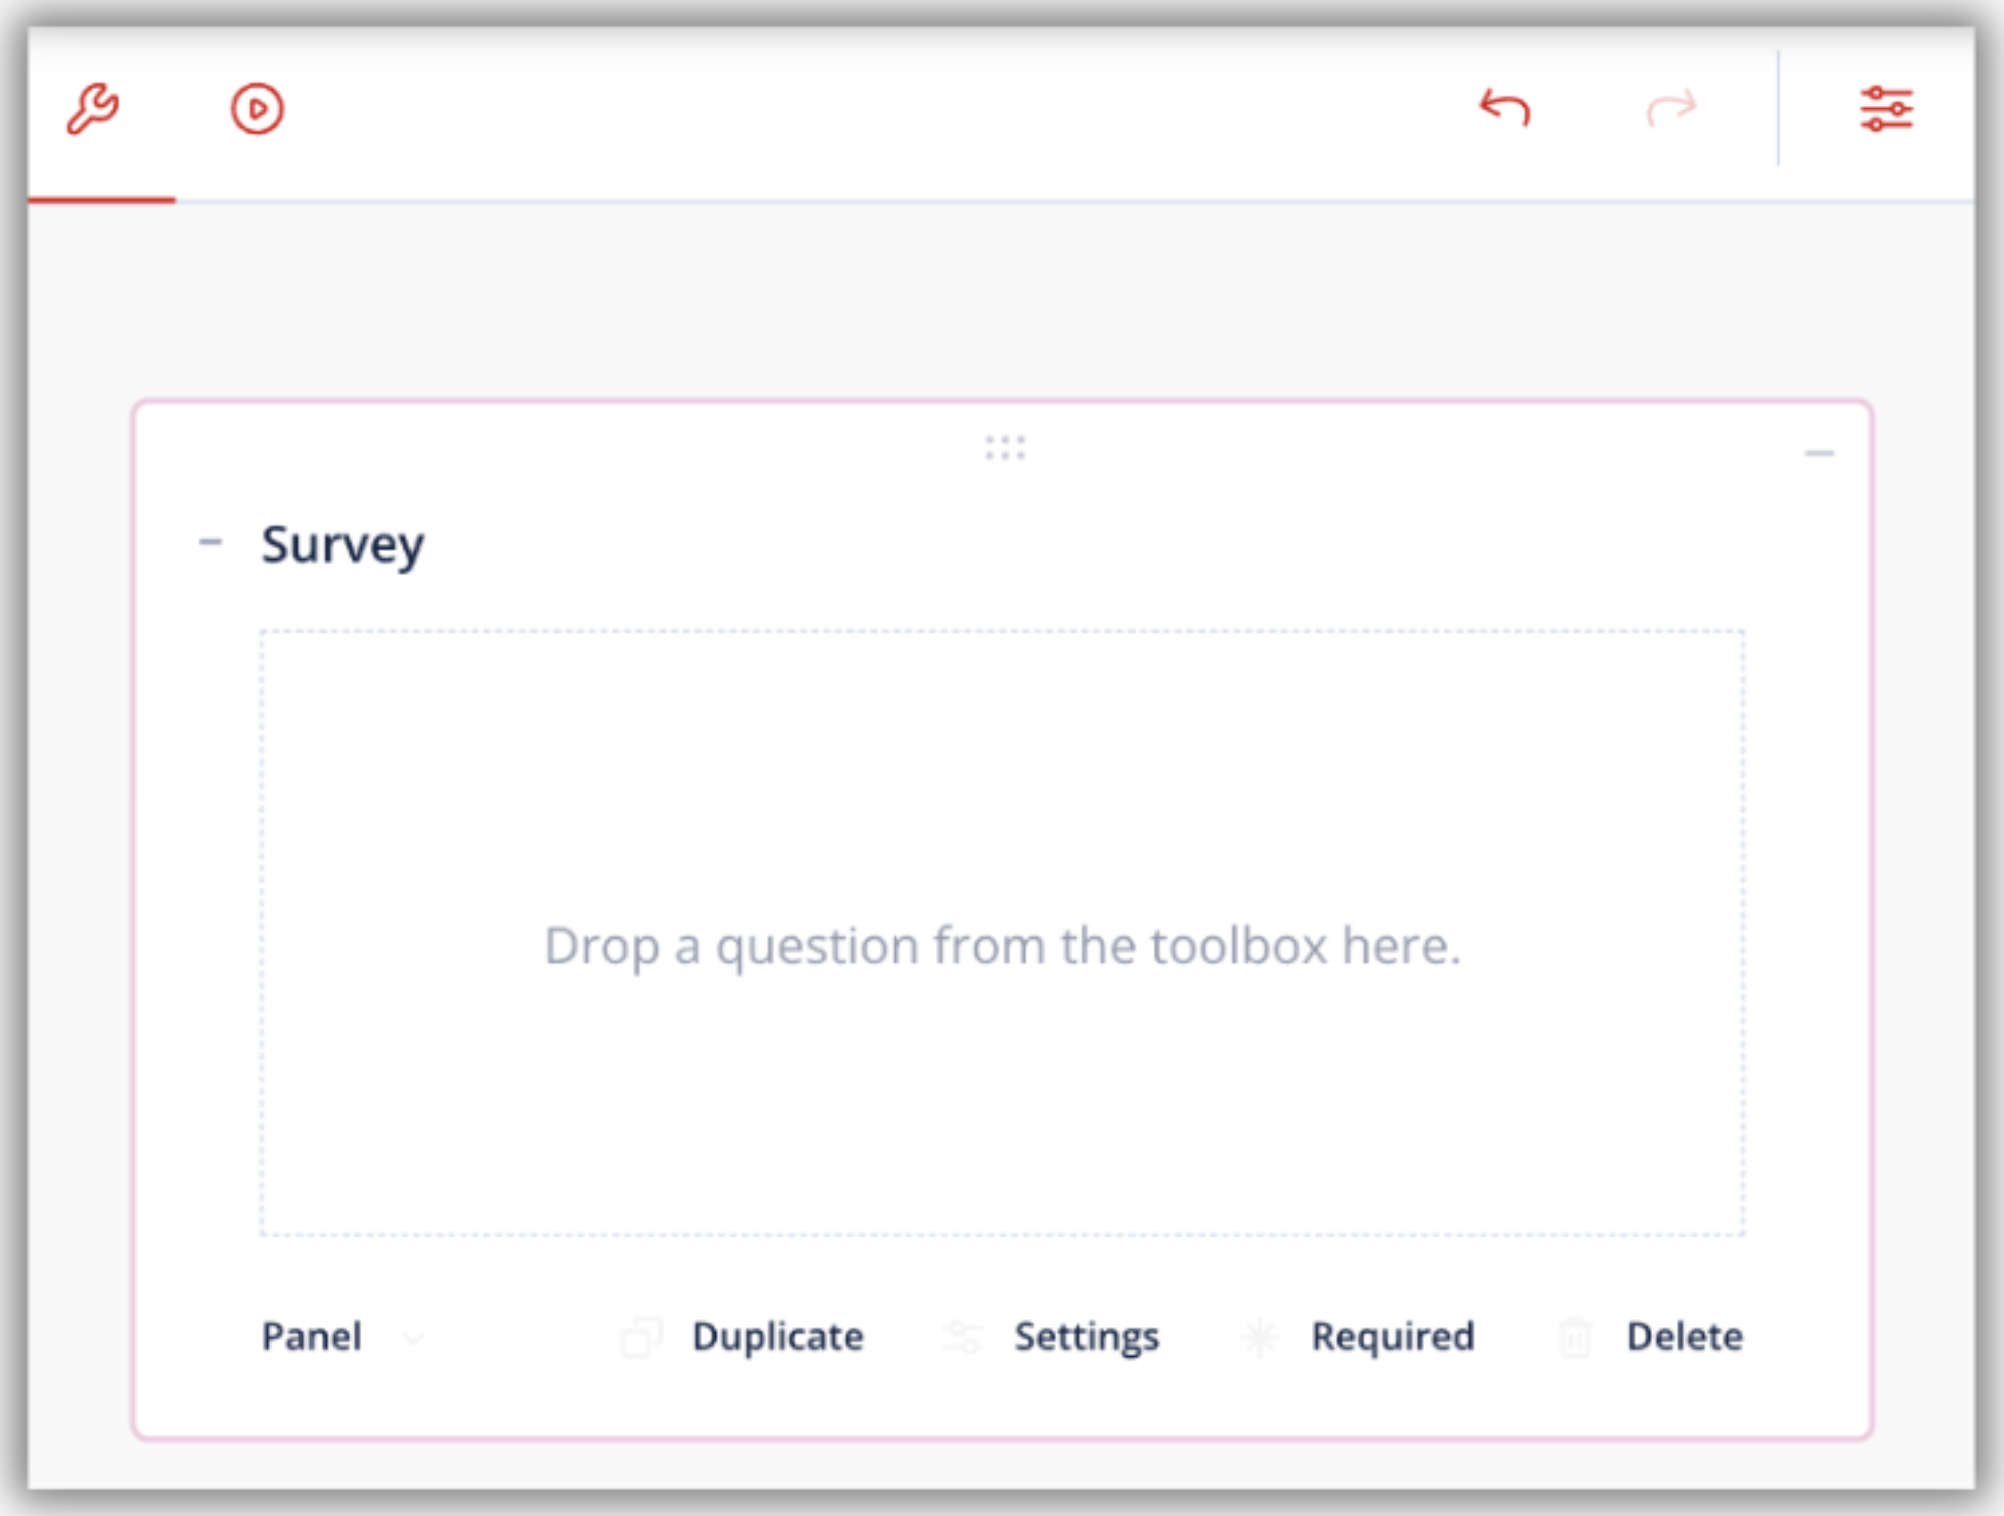Viewport: 2004px width, 1516px height.
Task: Click the Duplicate text button
Action: click(777, 1337)
